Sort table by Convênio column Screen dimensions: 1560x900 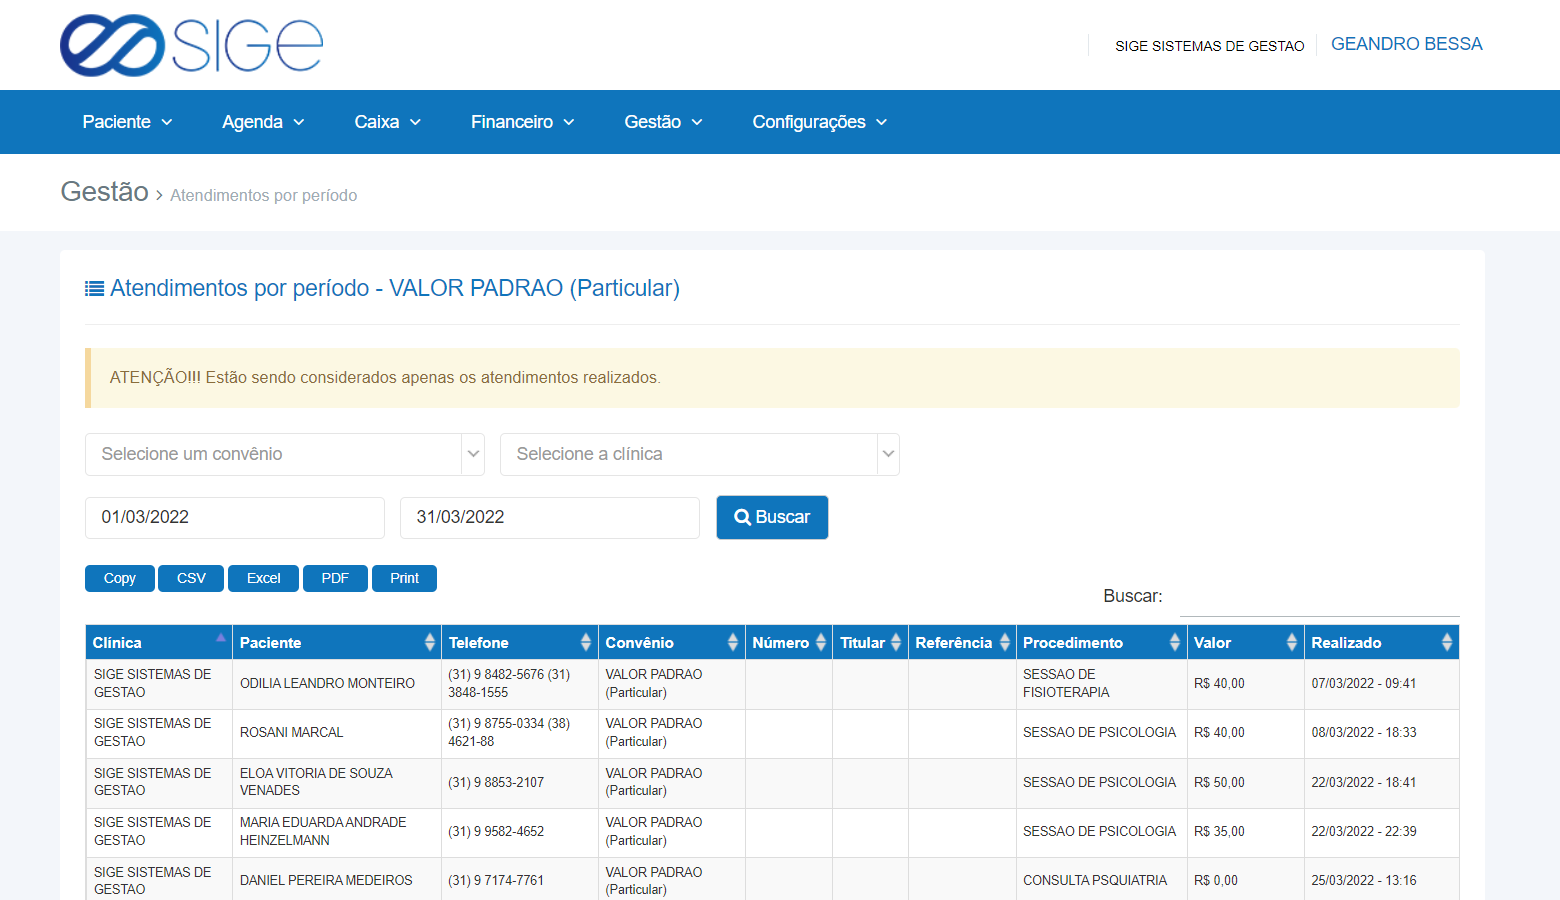pos(672,642)
